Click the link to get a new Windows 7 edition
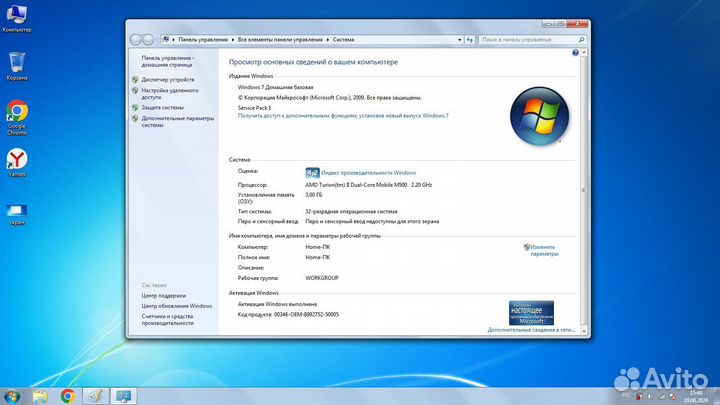 pos(343,116)
